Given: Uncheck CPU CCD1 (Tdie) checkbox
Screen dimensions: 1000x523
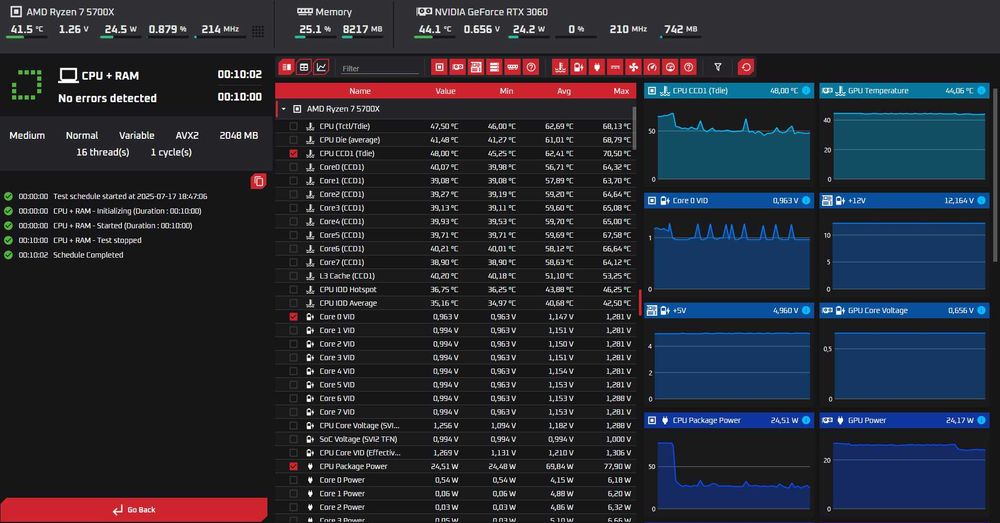Looking at the screenshot, I should 293,153.
